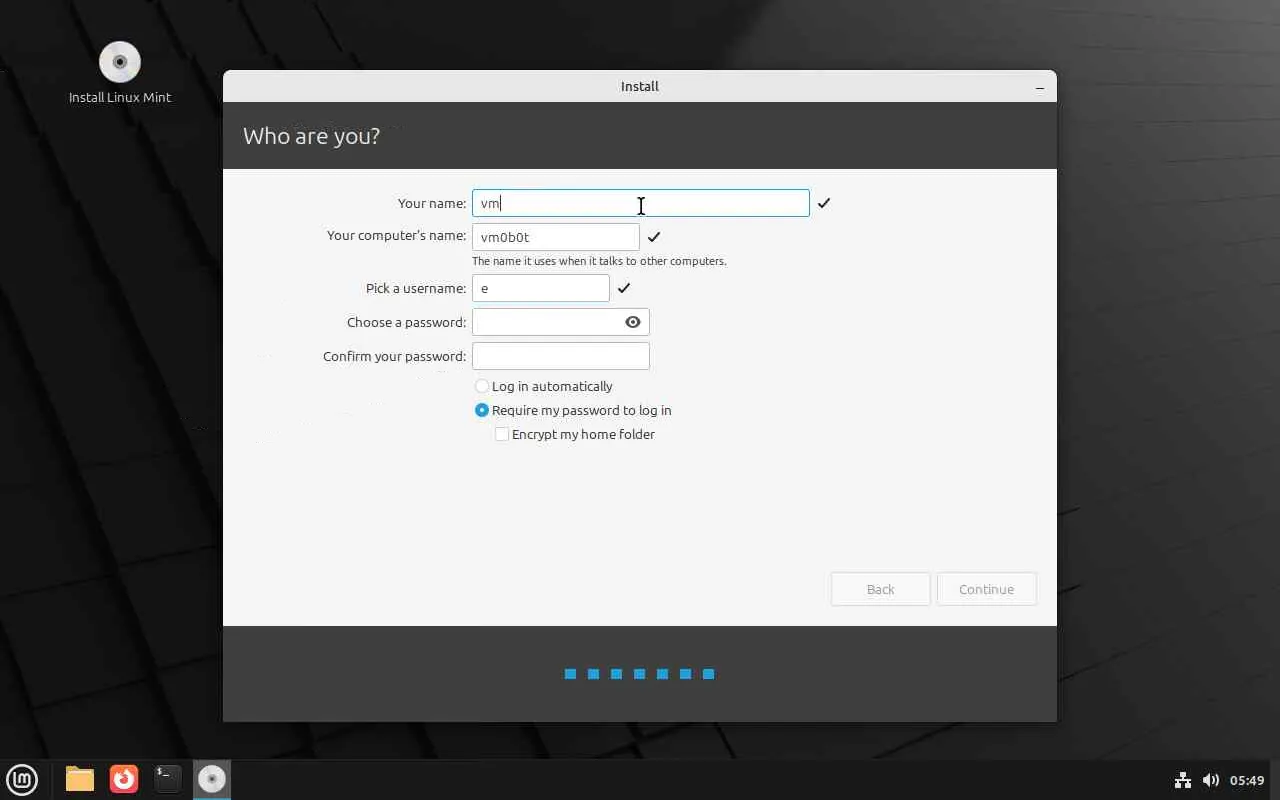Reveal password with the eye icon

point(633,322)
